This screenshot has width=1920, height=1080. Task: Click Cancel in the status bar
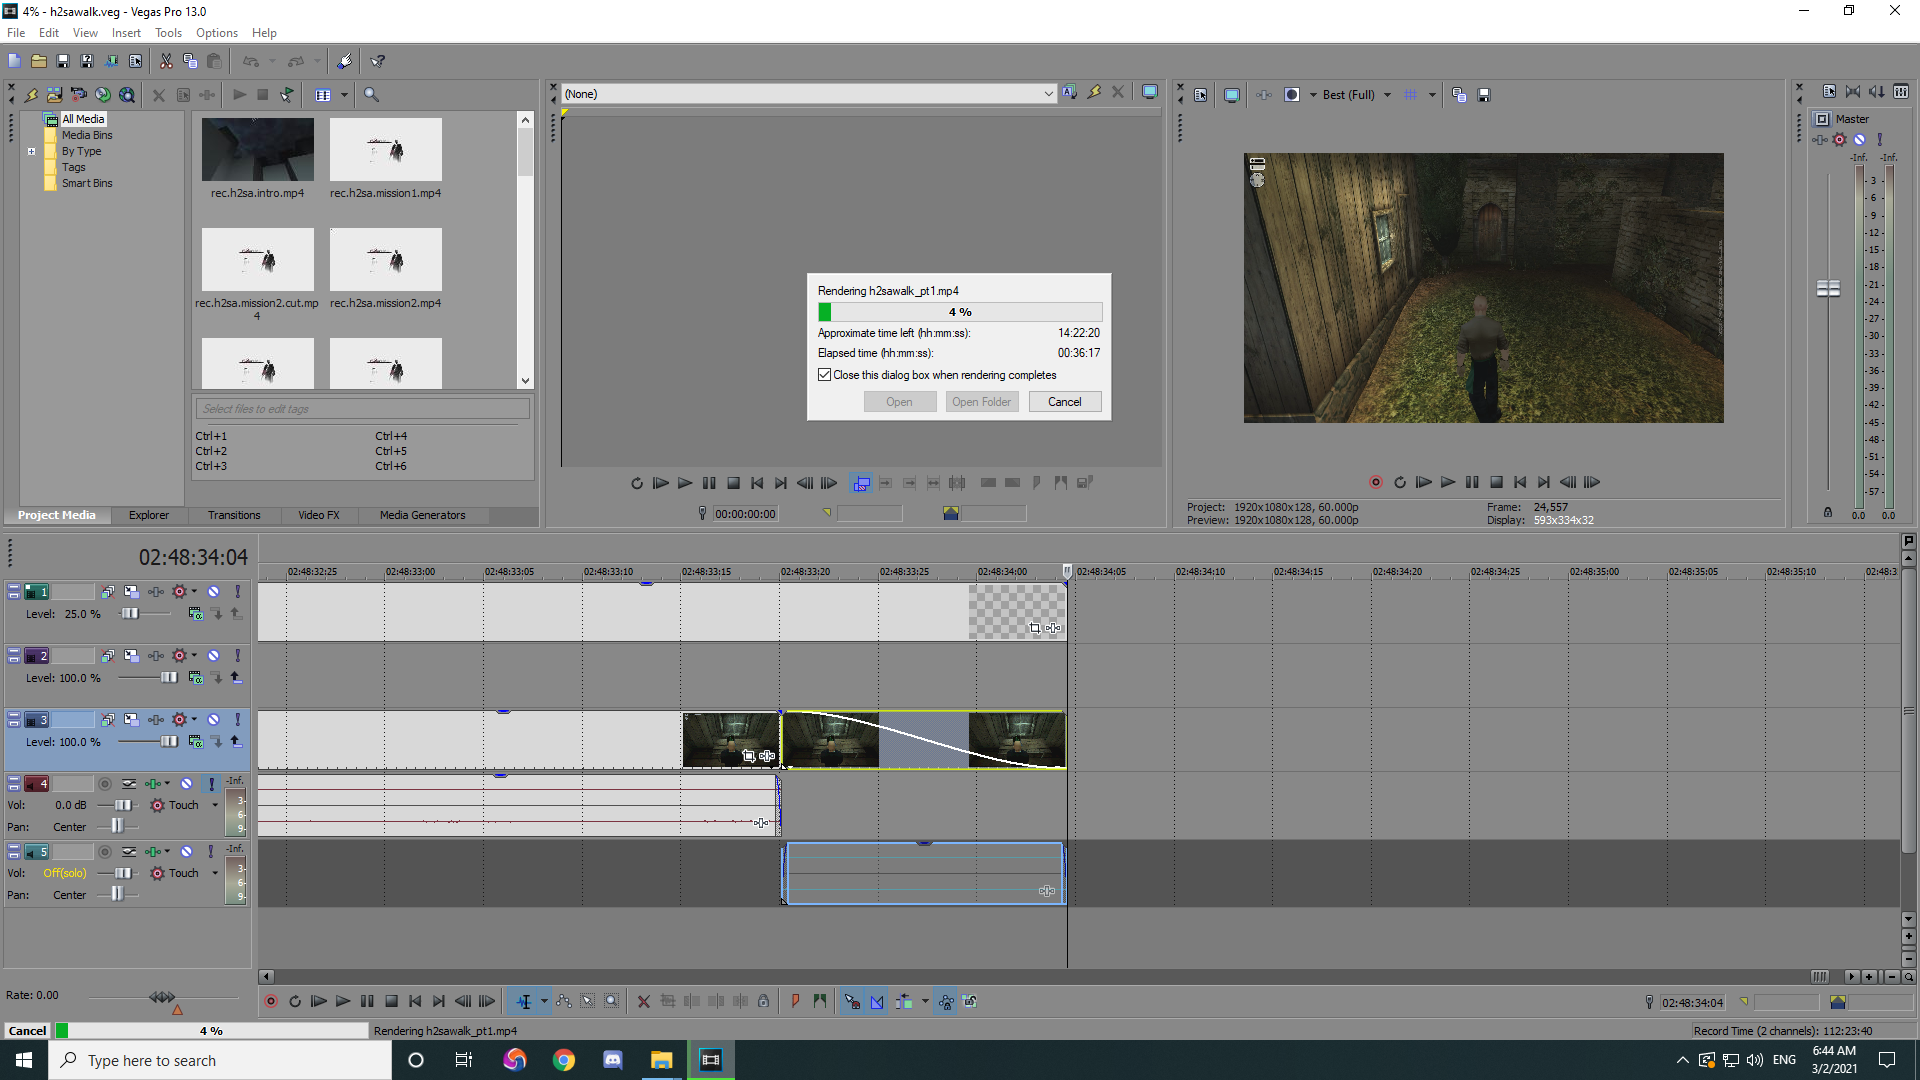point(27,1031)
